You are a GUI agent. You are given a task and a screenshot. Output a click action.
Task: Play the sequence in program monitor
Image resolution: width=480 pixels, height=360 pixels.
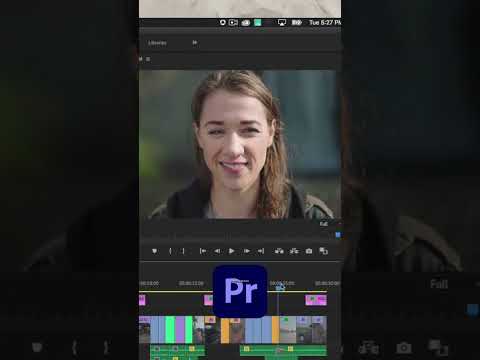click(x=231, y=251)
